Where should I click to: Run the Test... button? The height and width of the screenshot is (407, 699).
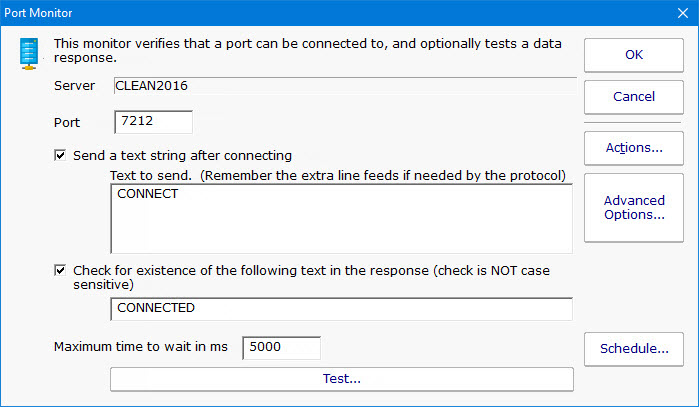[x=341, y=380]
